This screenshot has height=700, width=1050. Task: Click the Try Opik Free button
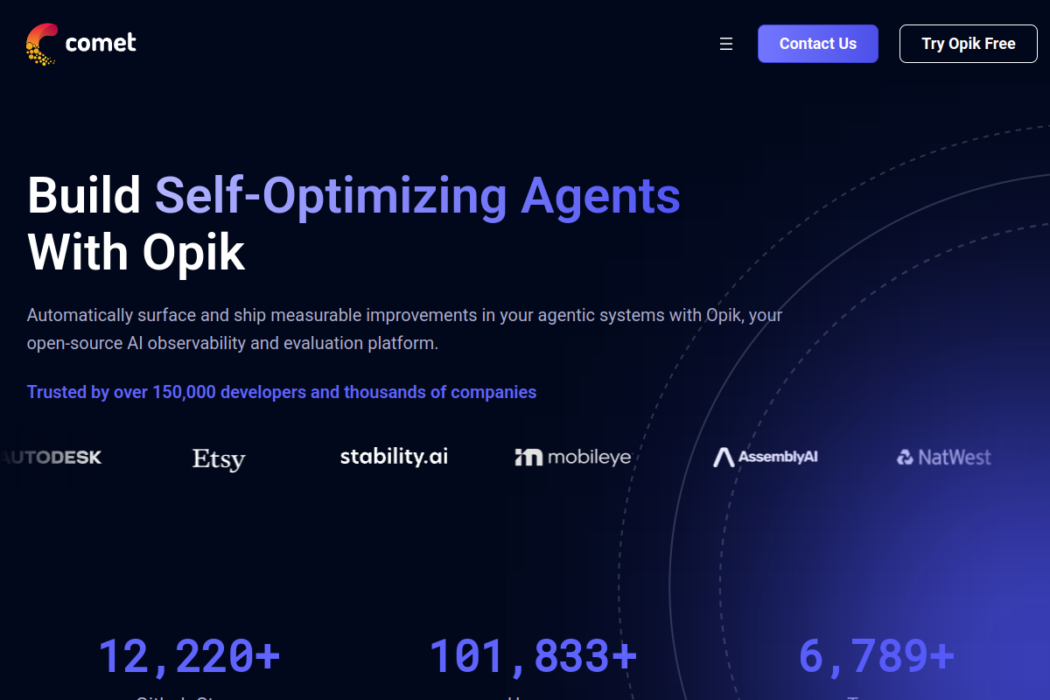tap(968, 44)
